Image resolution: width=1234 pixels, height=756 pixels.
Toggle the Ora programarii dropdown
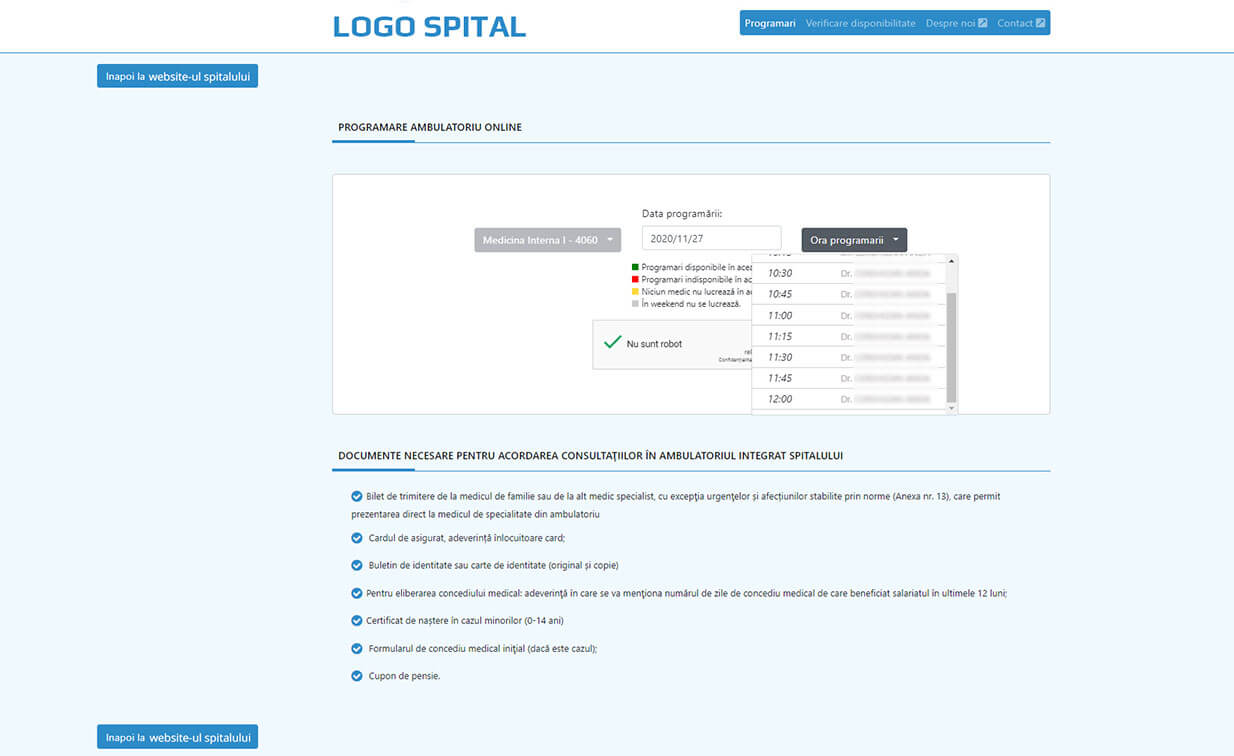(x=854, y=240)
